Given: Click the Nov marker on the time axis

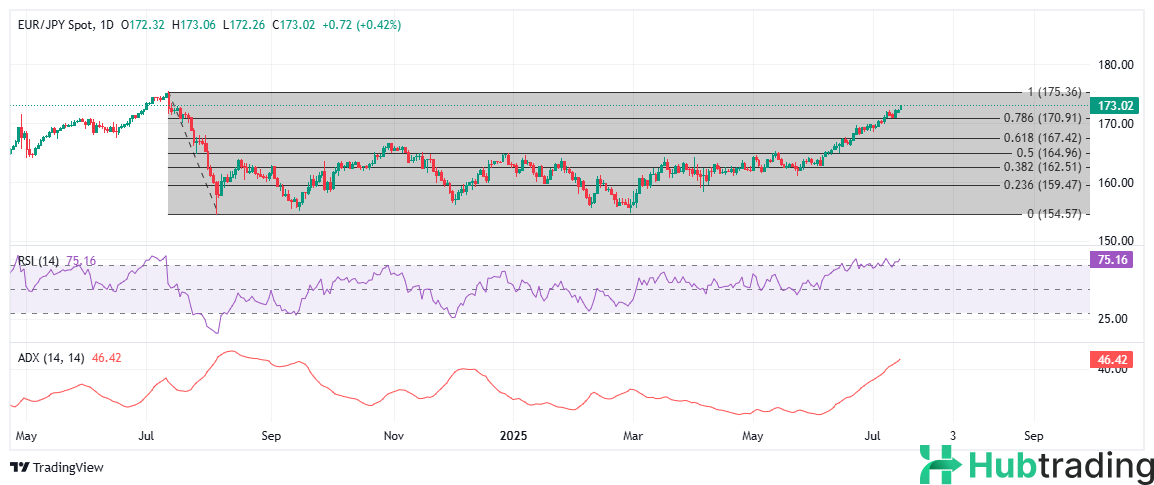Looking at the screenshot, I should tap(394, 436).
